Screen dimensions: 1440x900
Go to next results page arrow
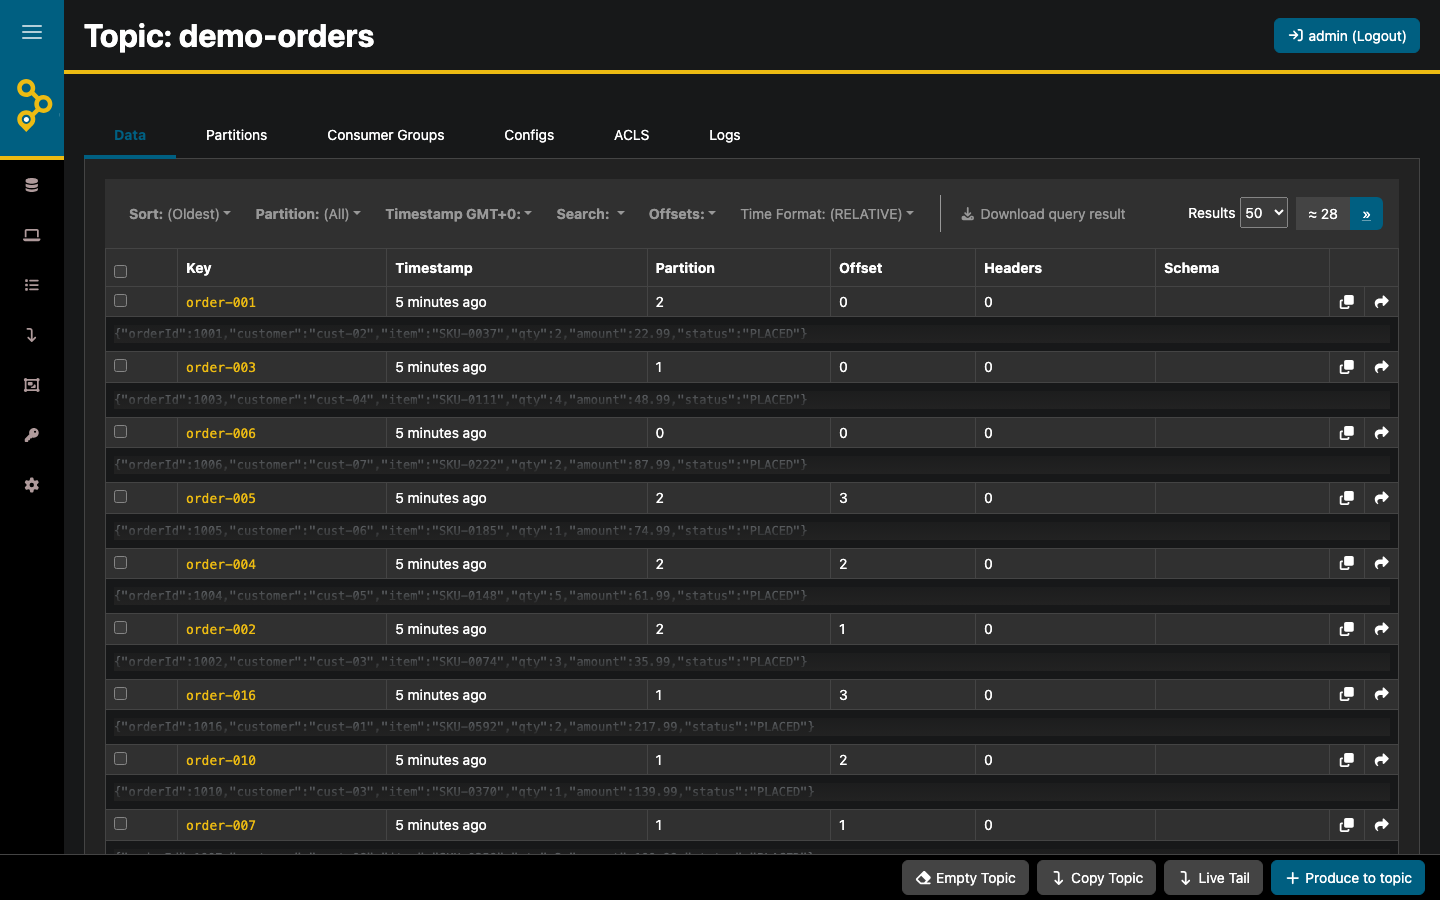(x=1366, y=214)
